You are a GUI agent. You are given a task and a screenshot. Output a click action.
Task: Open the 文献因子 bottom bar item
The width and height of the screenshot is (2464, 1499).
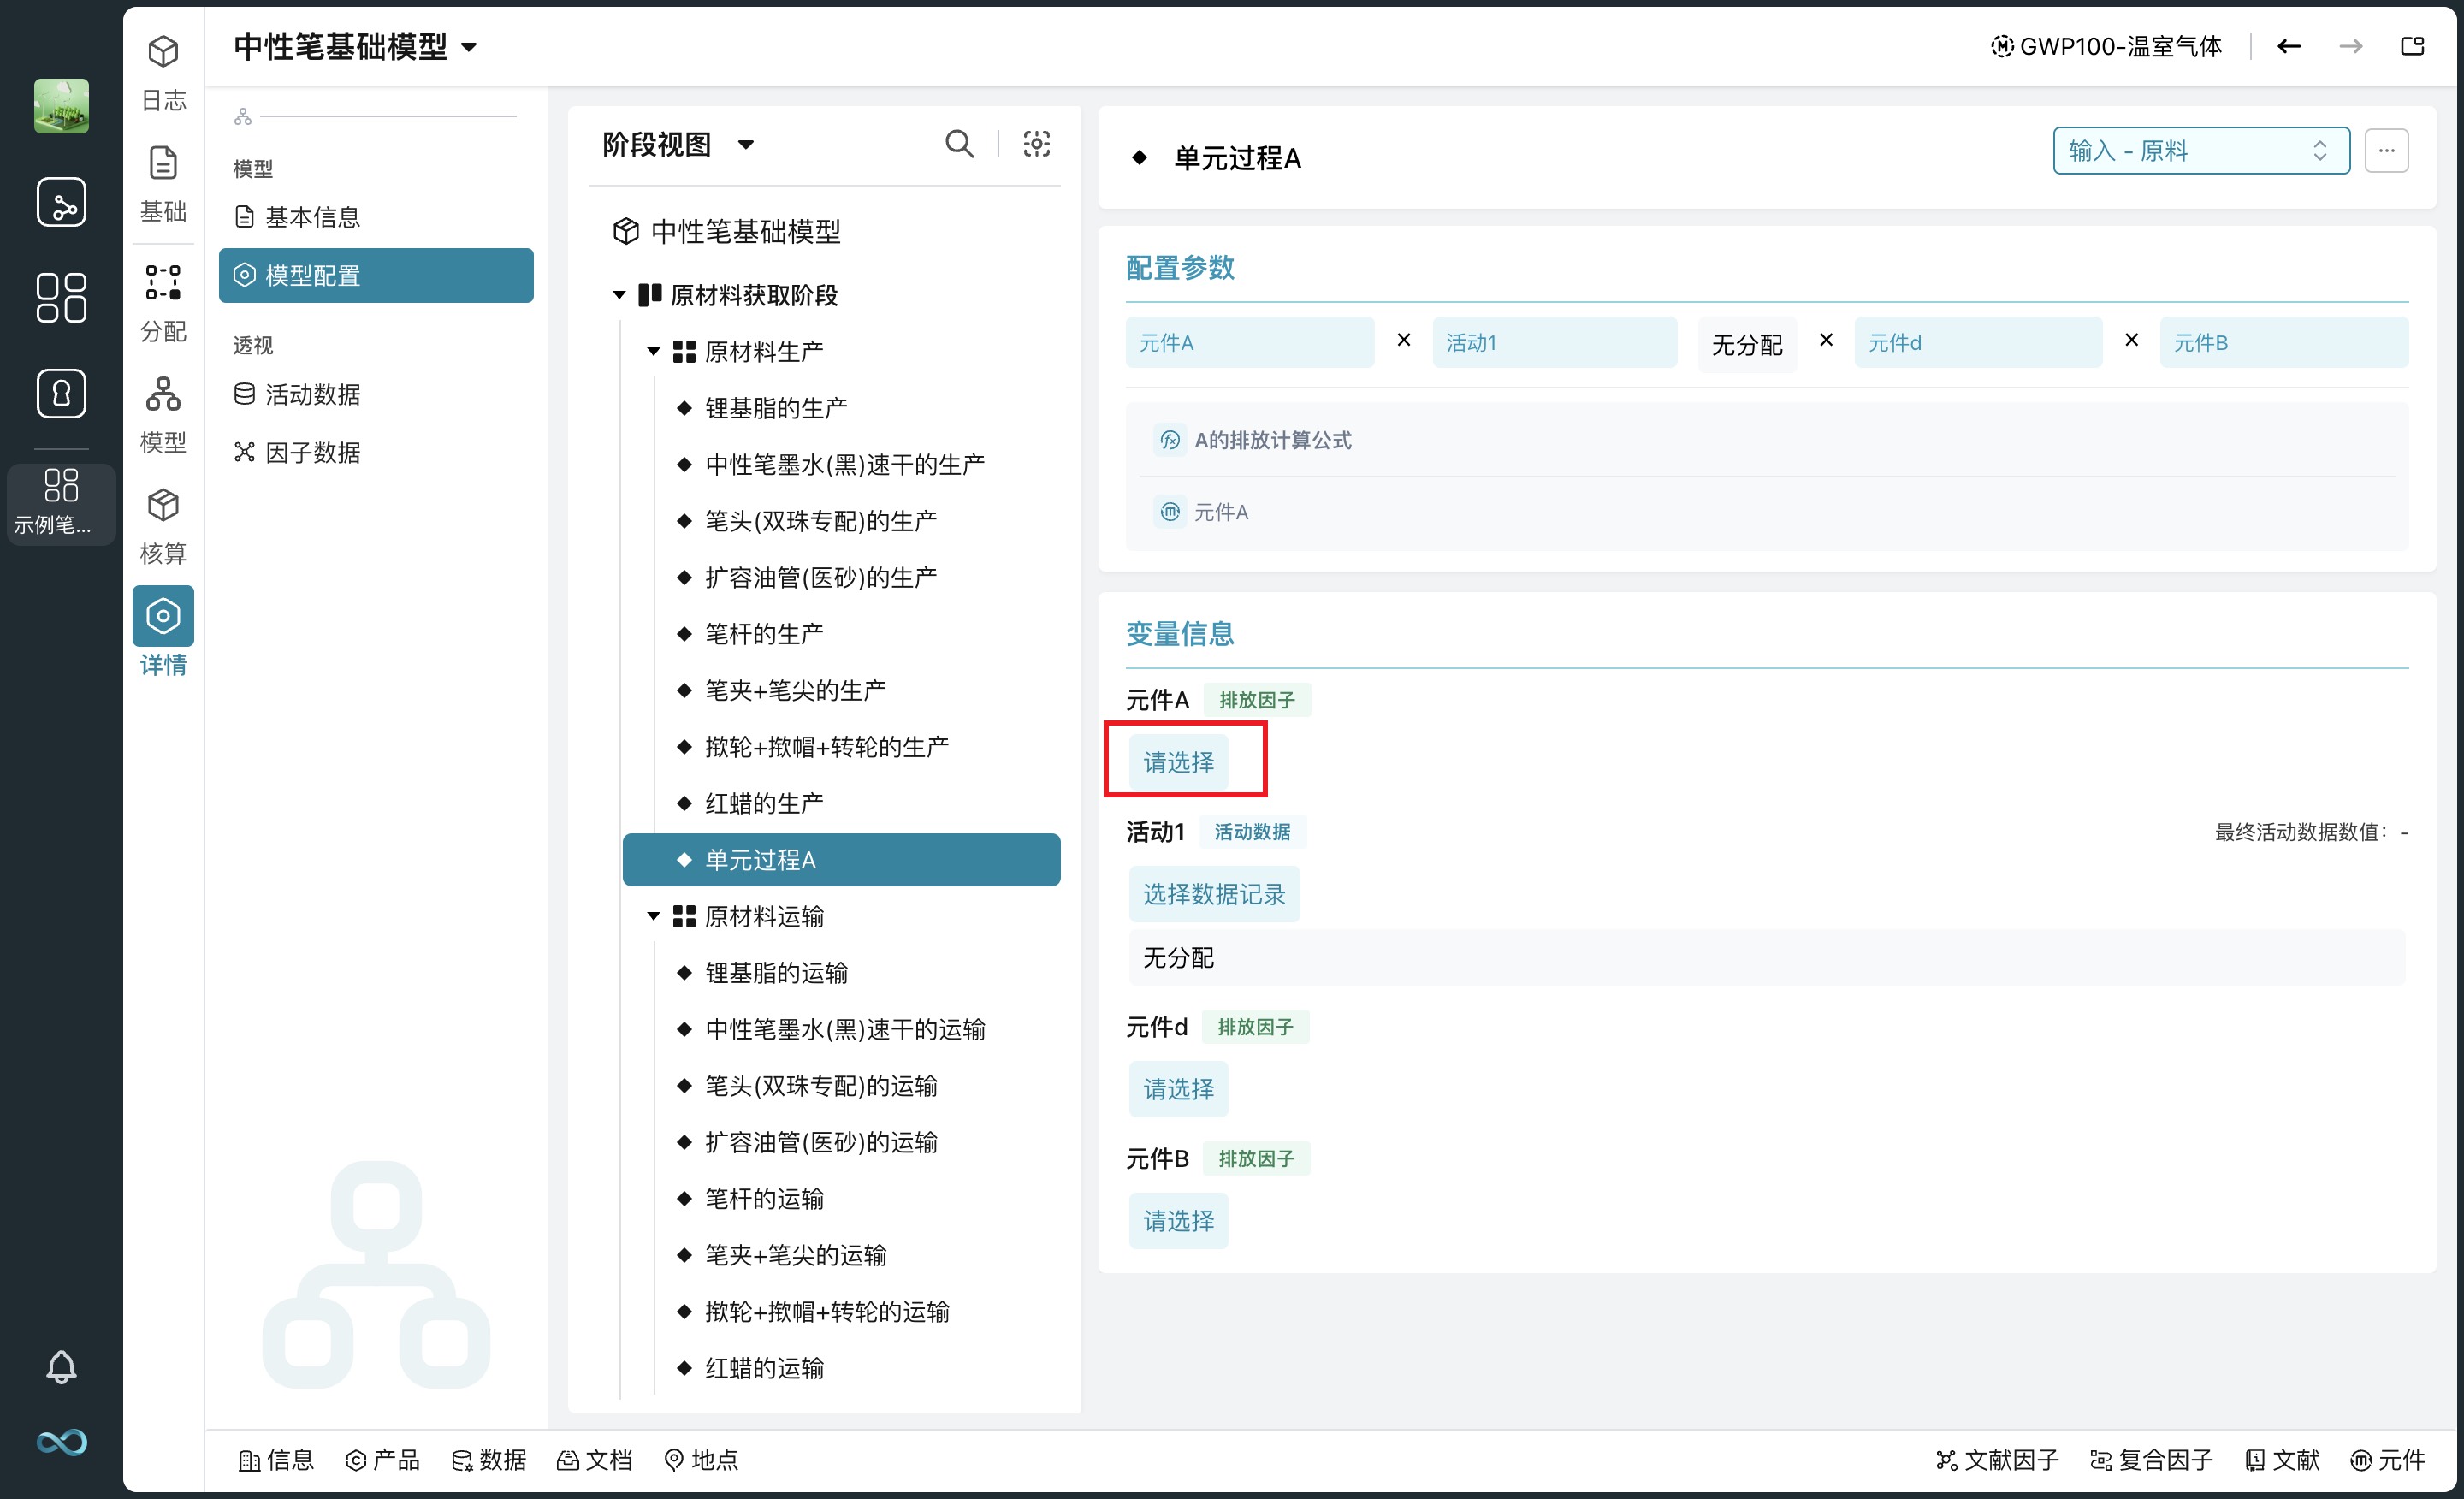click(x=1998, y=1459)
